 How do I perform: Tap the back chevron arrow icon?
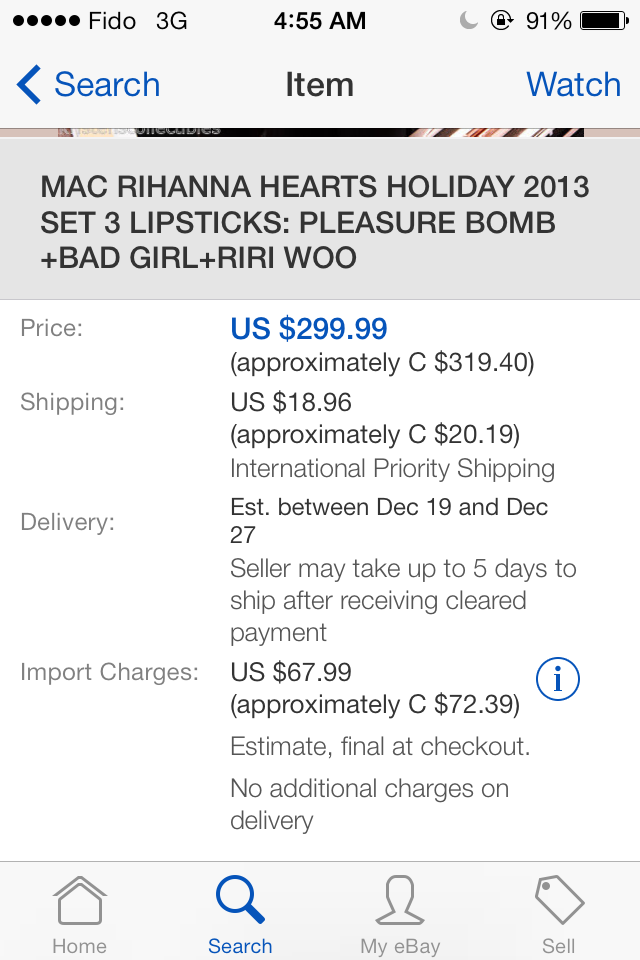point(29,84)
